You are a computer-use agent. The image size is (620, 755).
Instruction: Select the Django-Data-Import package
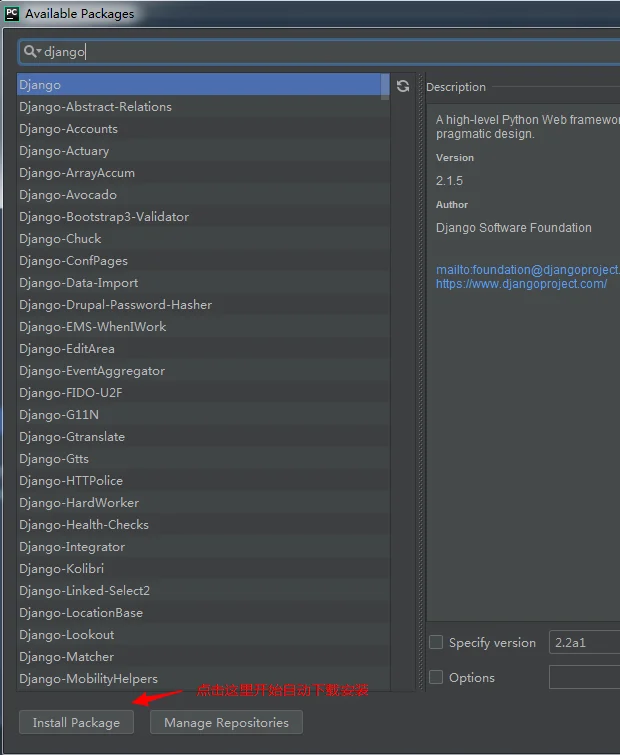pyautogui.click(x=204, y=283)
